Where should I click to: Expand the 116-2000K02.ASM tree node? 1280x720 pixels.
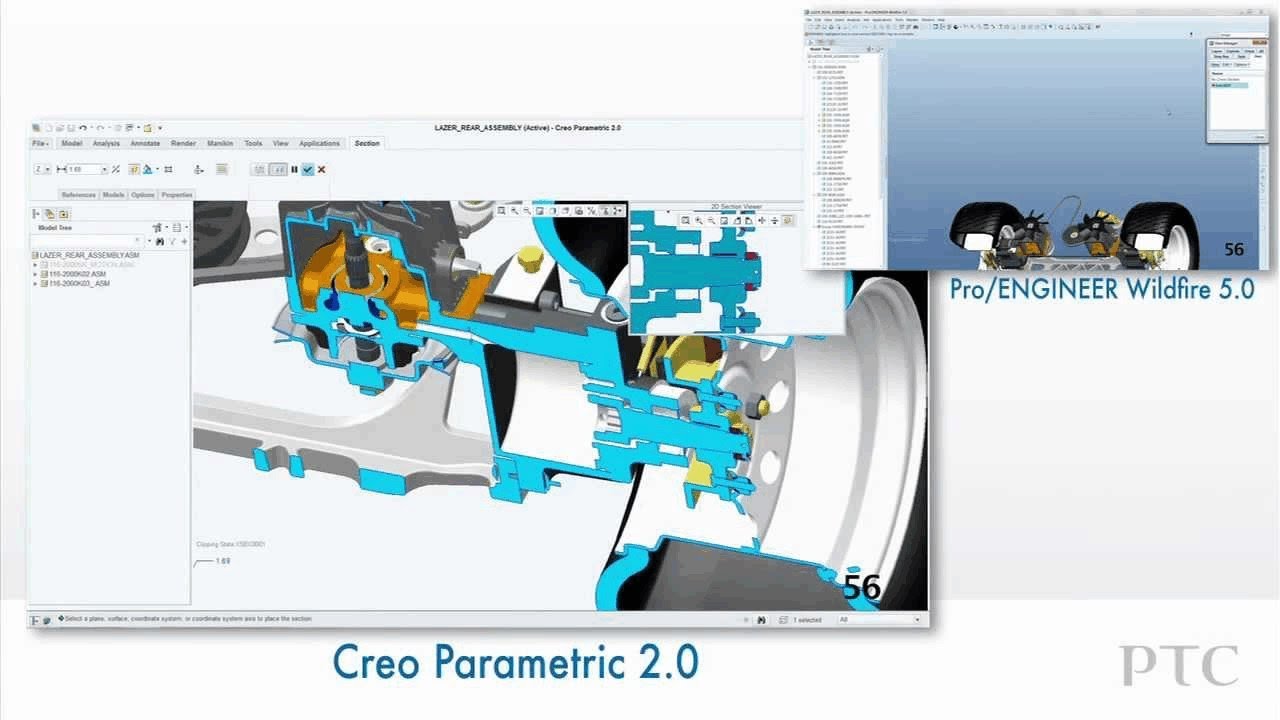pyautogui.click(x=35, y=274)
